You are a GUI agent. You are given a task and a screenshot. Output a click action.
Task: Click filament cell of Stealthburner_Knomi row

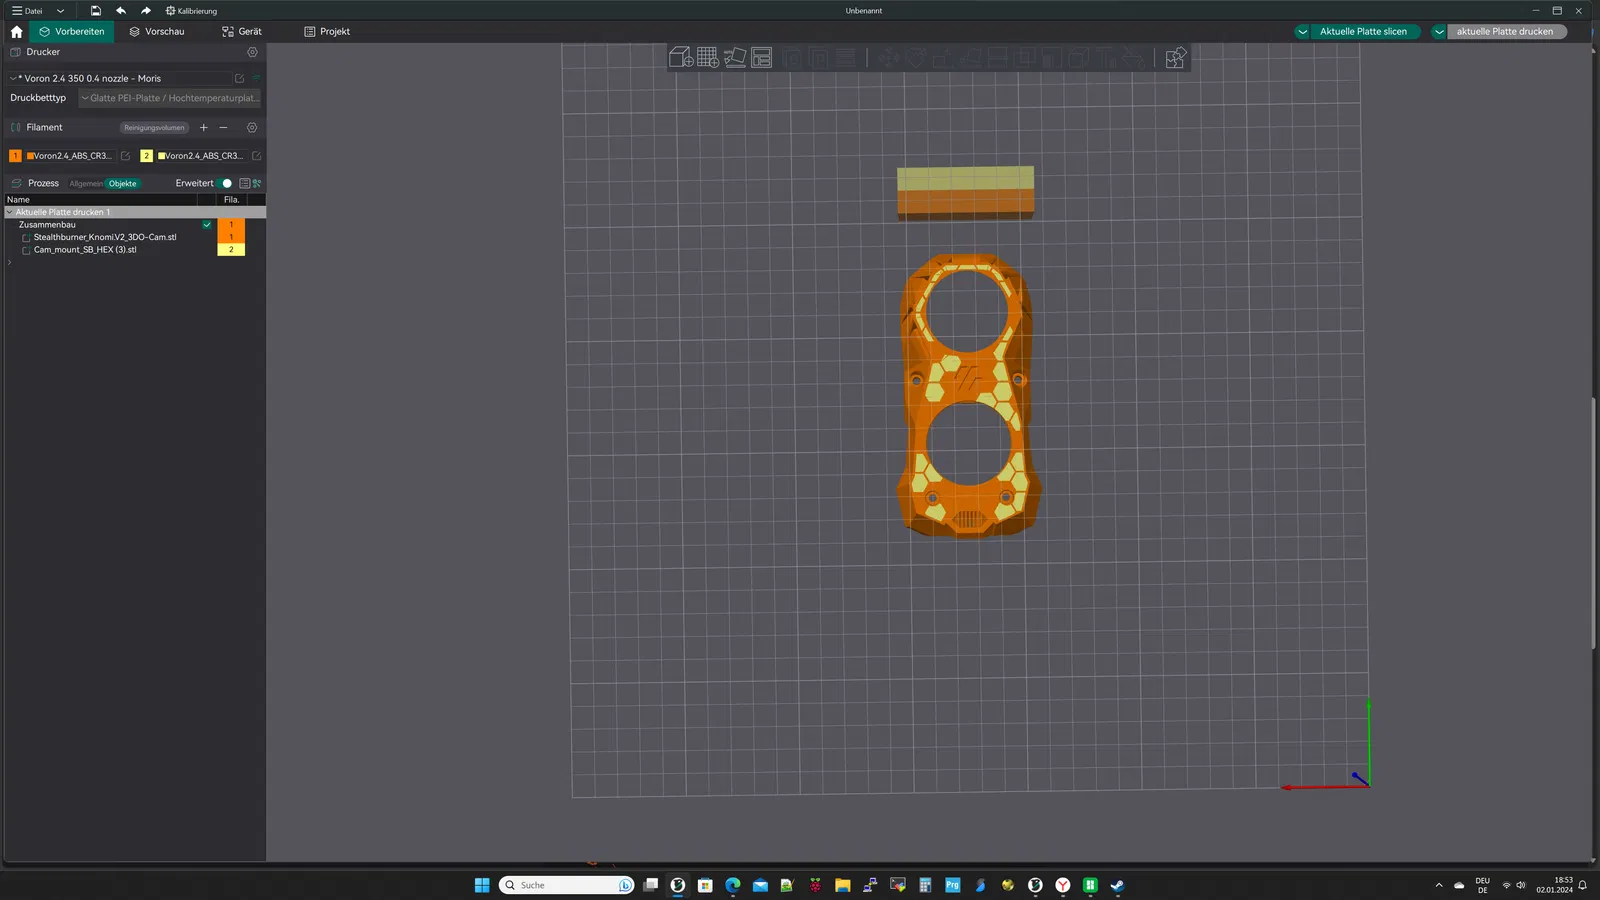pyautogui.click(x=231, y=238)
